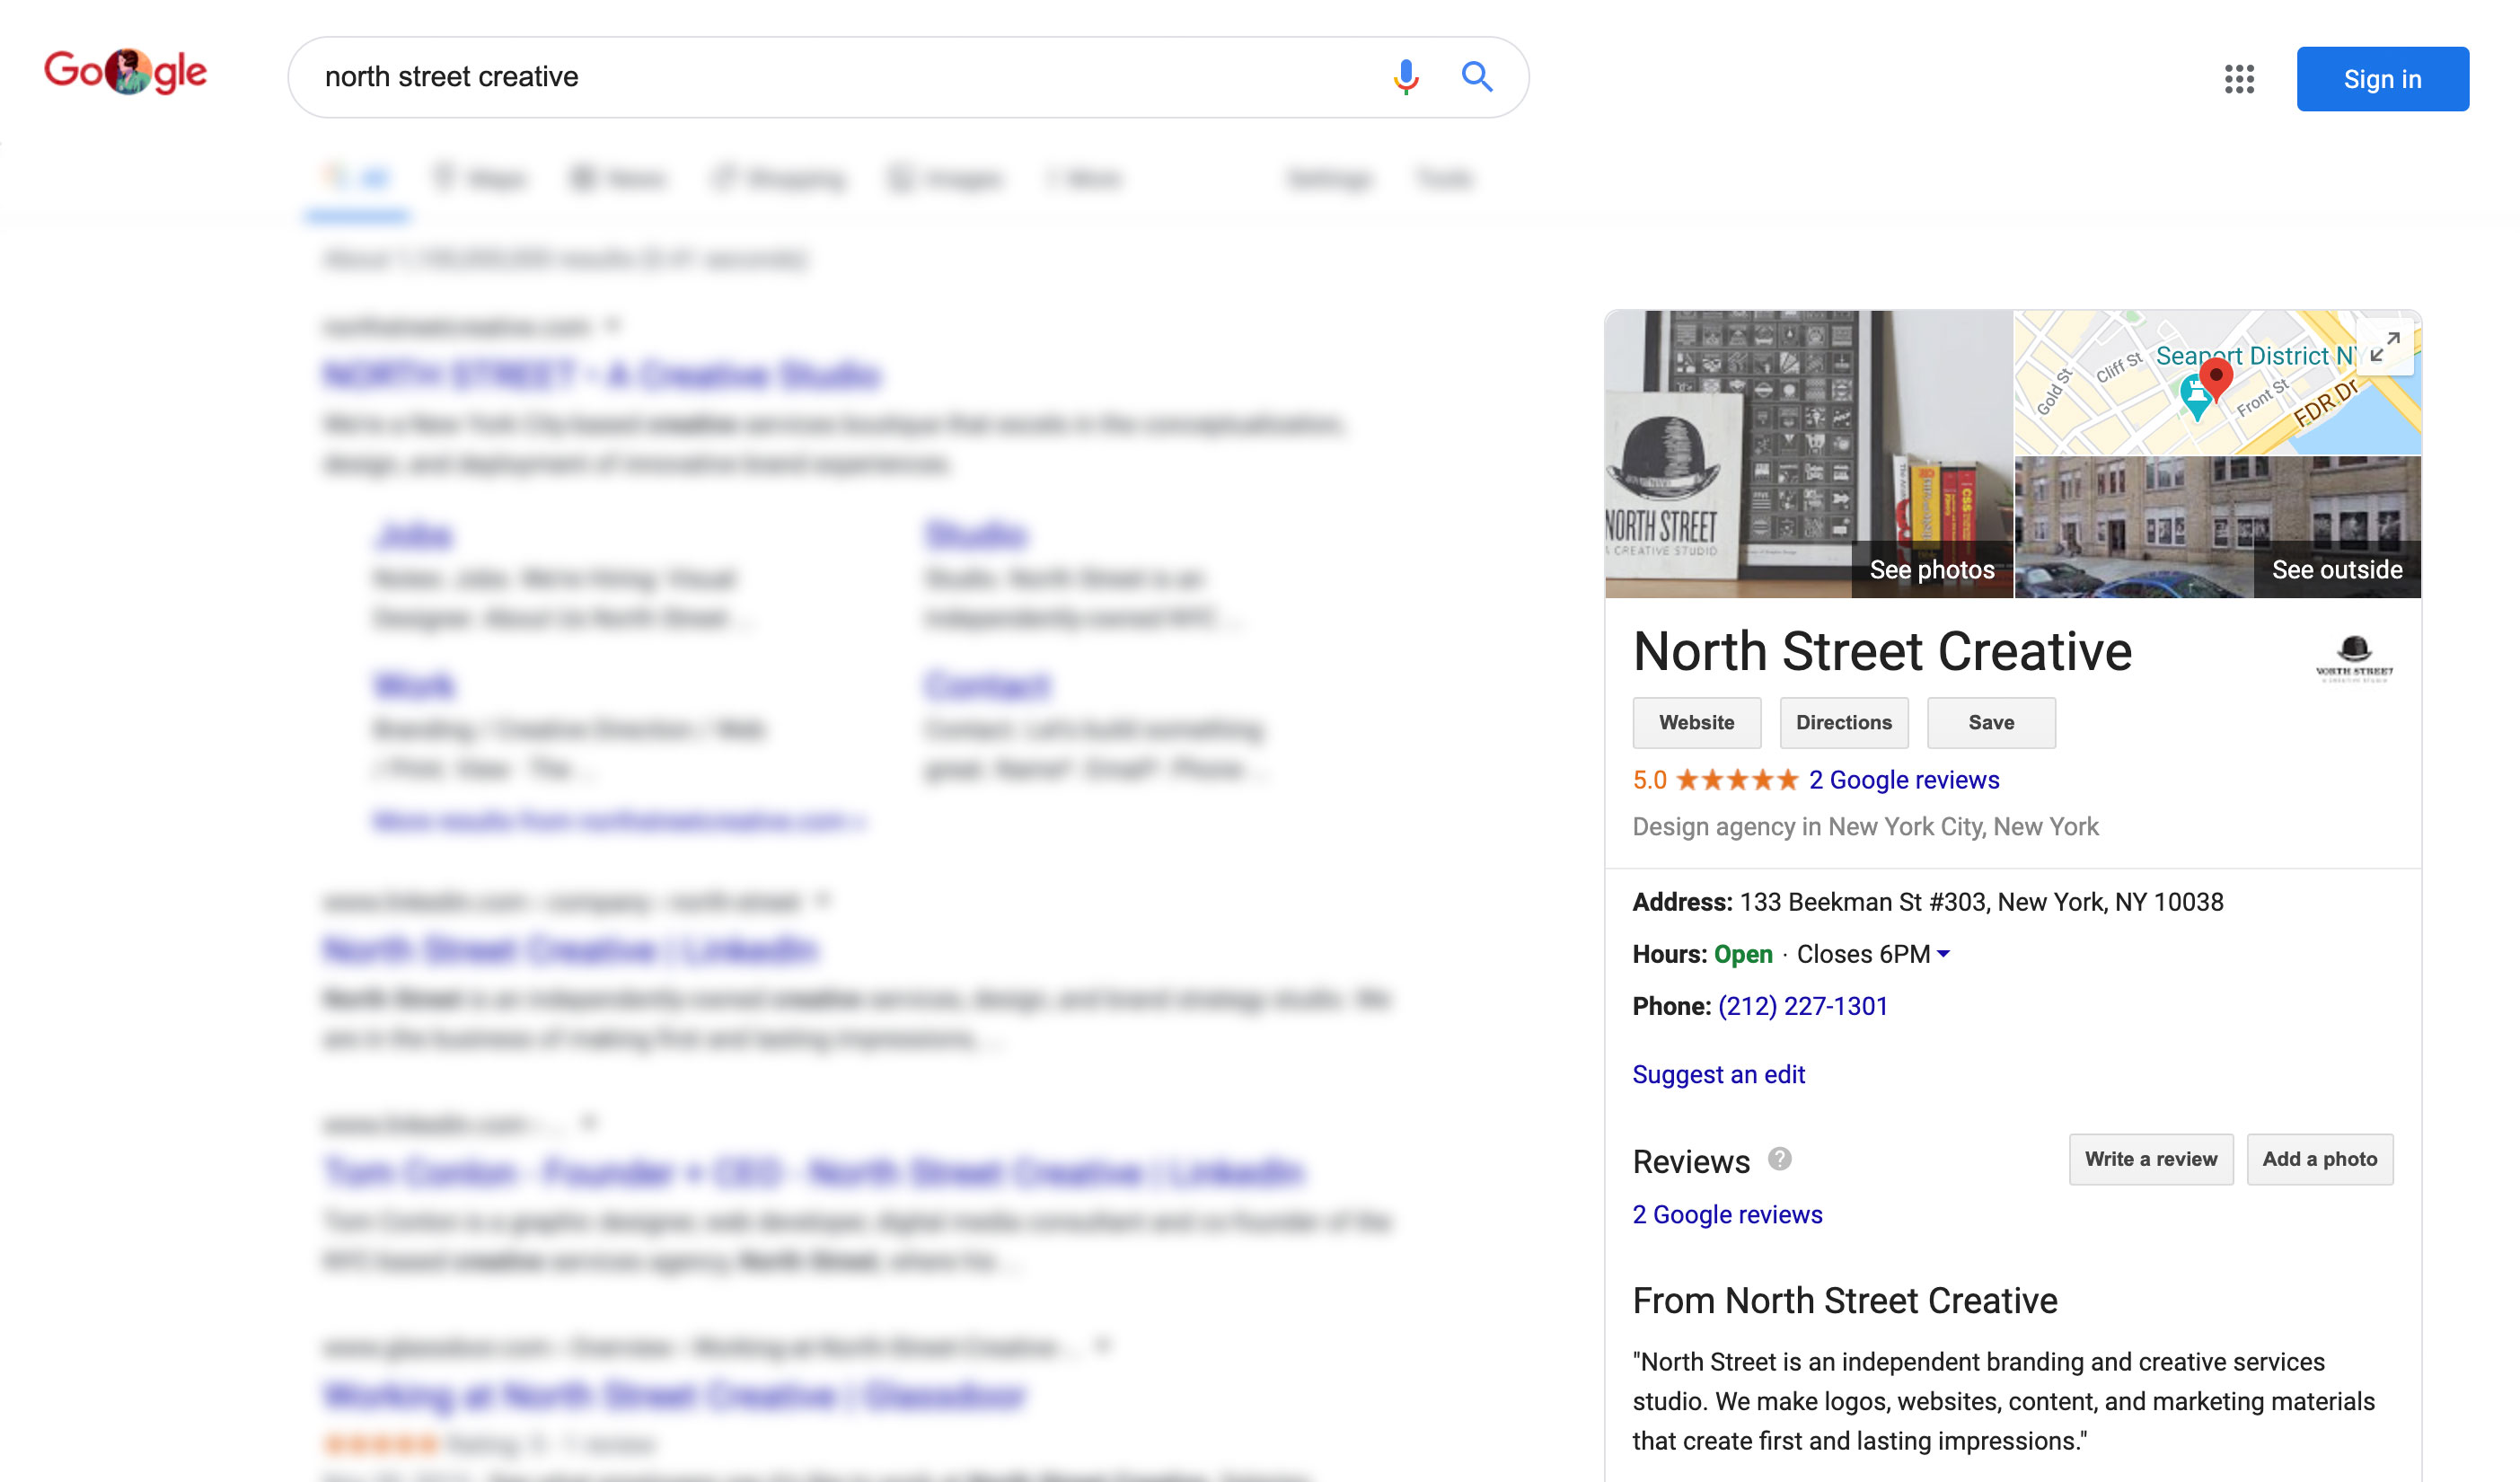
Task: Open the Reviews help question icon
Action: click(1779, 1158)
